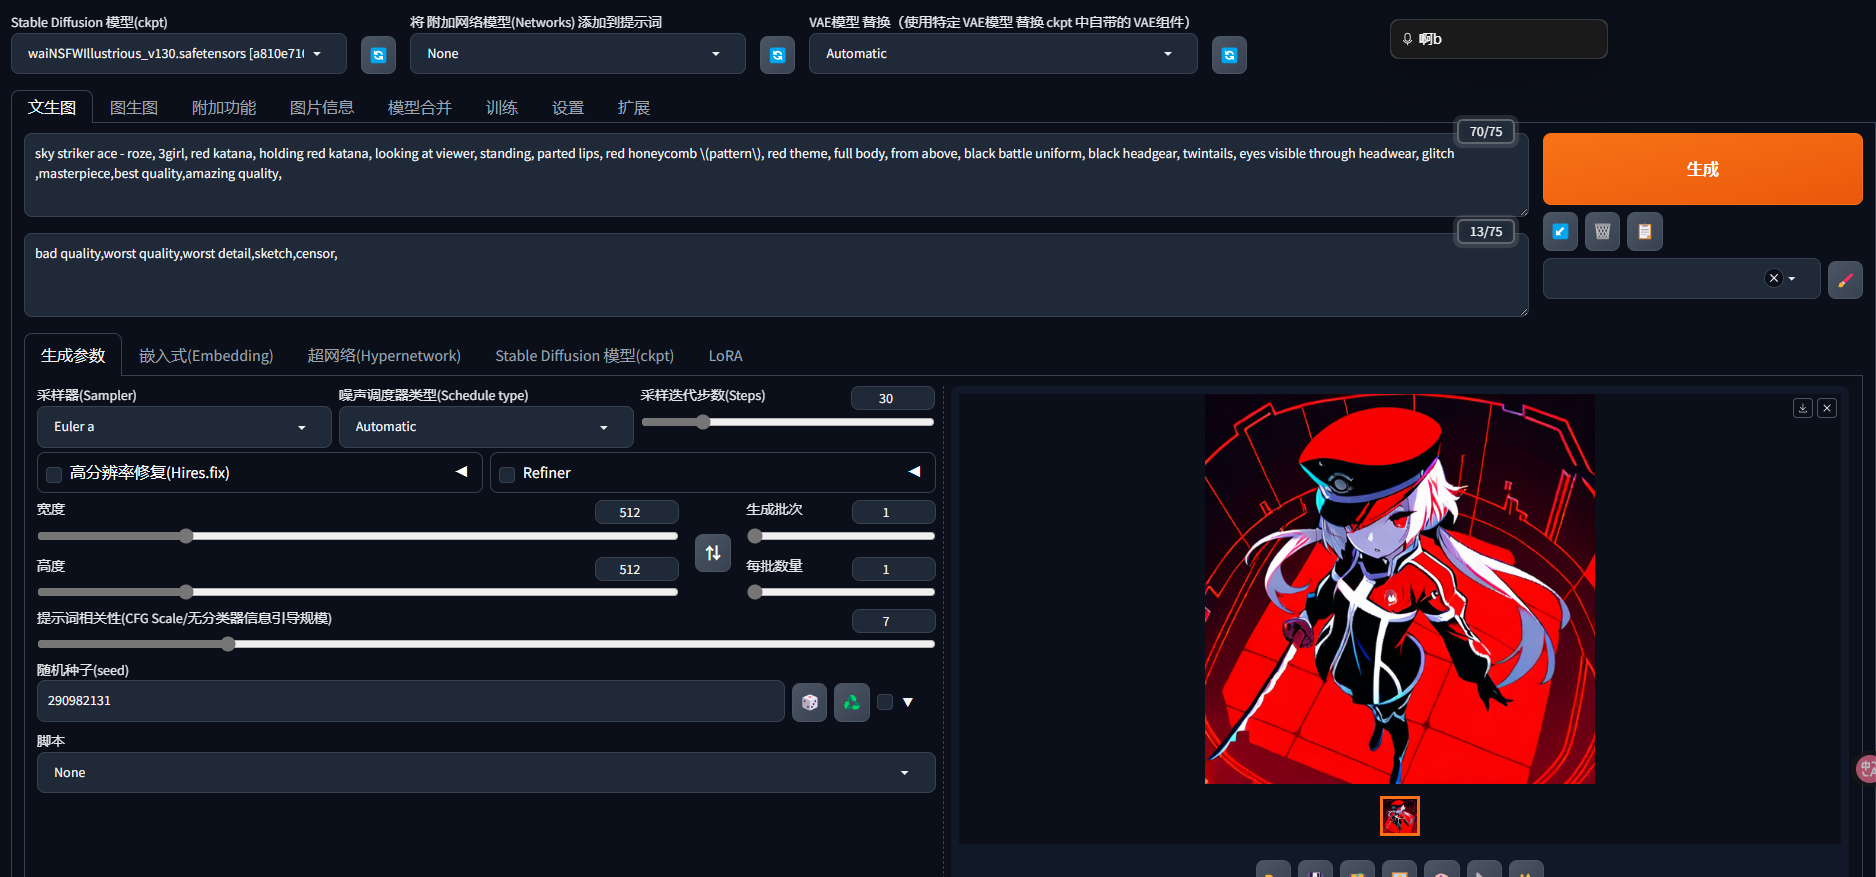Image resolution: width=1876 pixels, height=877 pixels.
Task: Adjust the 生成批次 batch count slider
Action: point(841,536)
